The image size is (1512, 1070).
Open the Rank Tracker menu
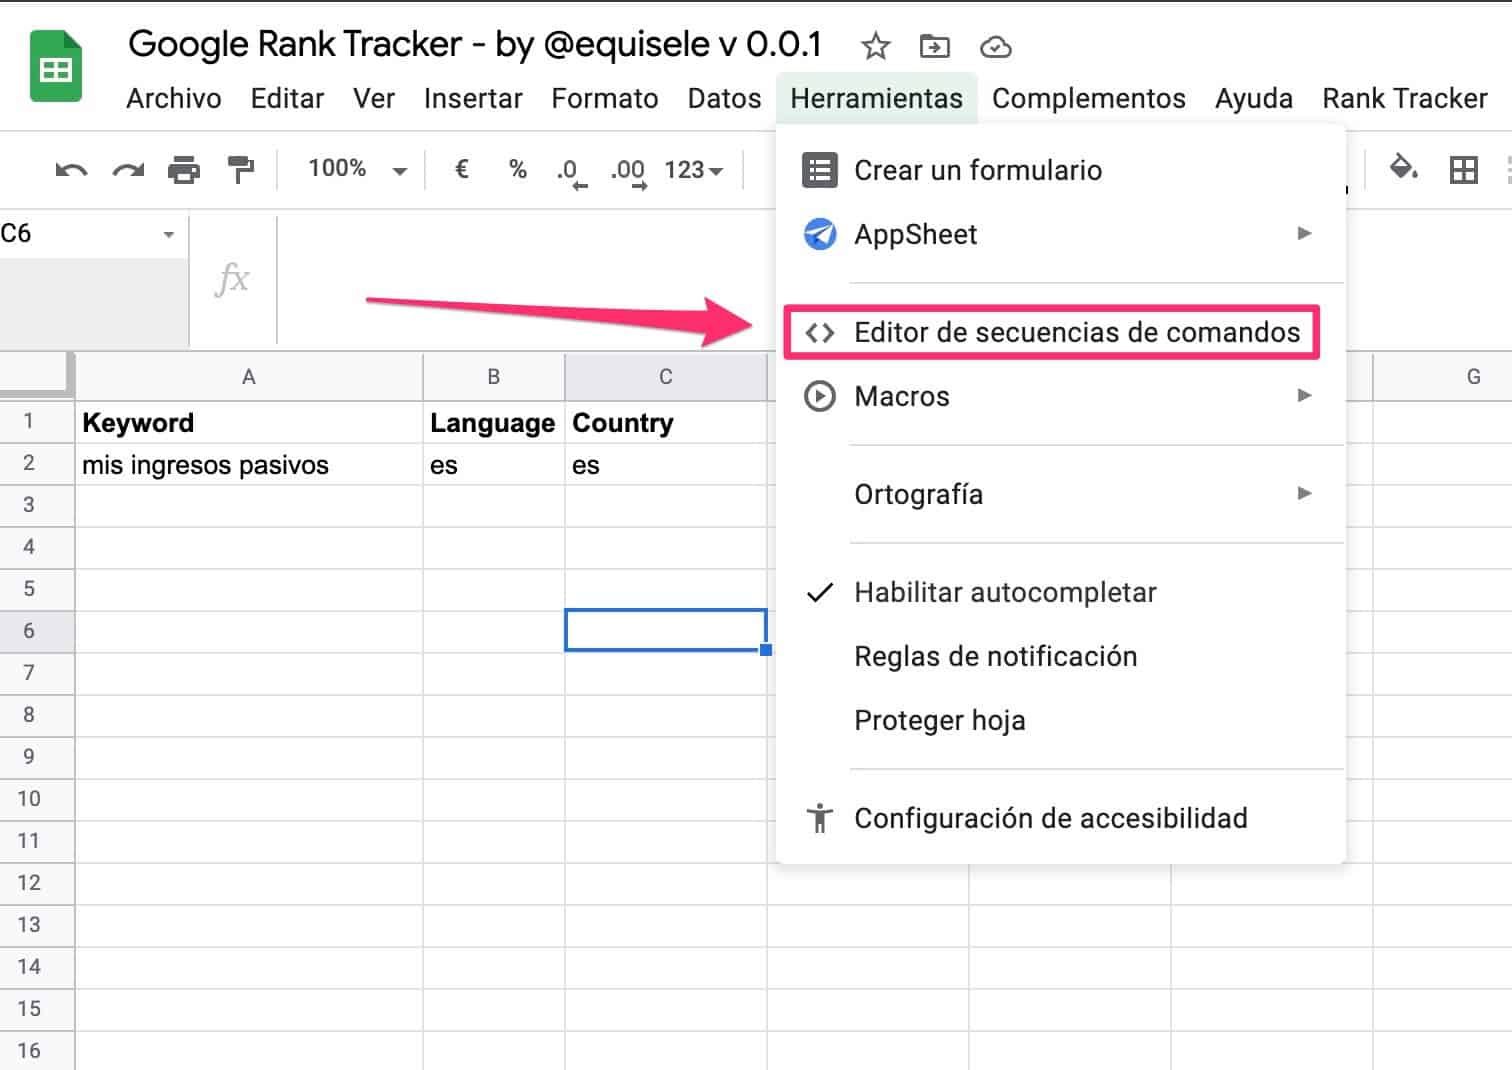point(1404,98)
